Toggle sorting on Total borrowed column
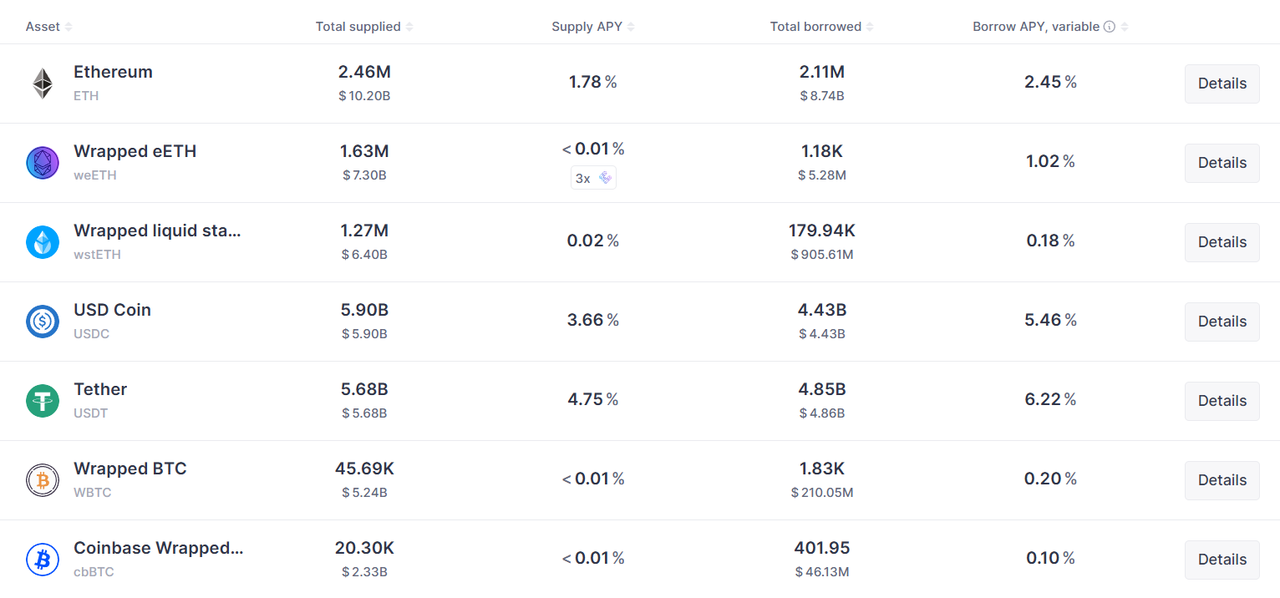This screenshot has height=598, width=1280. 821,26
